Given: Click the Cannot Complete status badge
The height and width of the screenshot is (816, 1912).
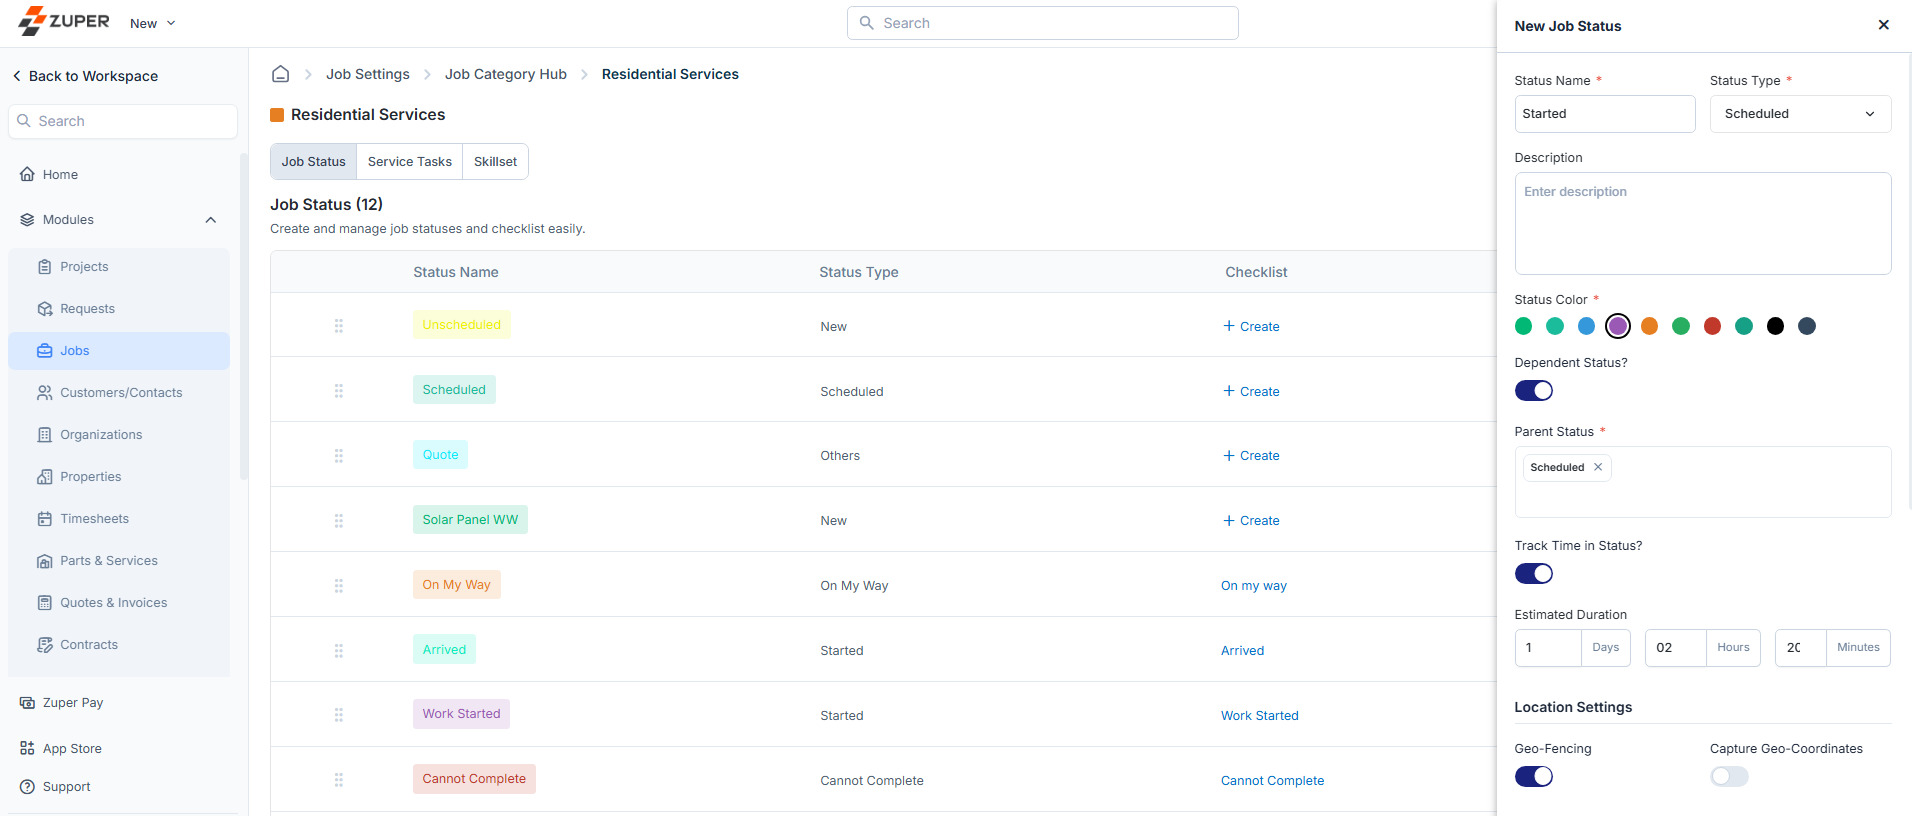Looking at the screenshot, I should click(474, 779).
